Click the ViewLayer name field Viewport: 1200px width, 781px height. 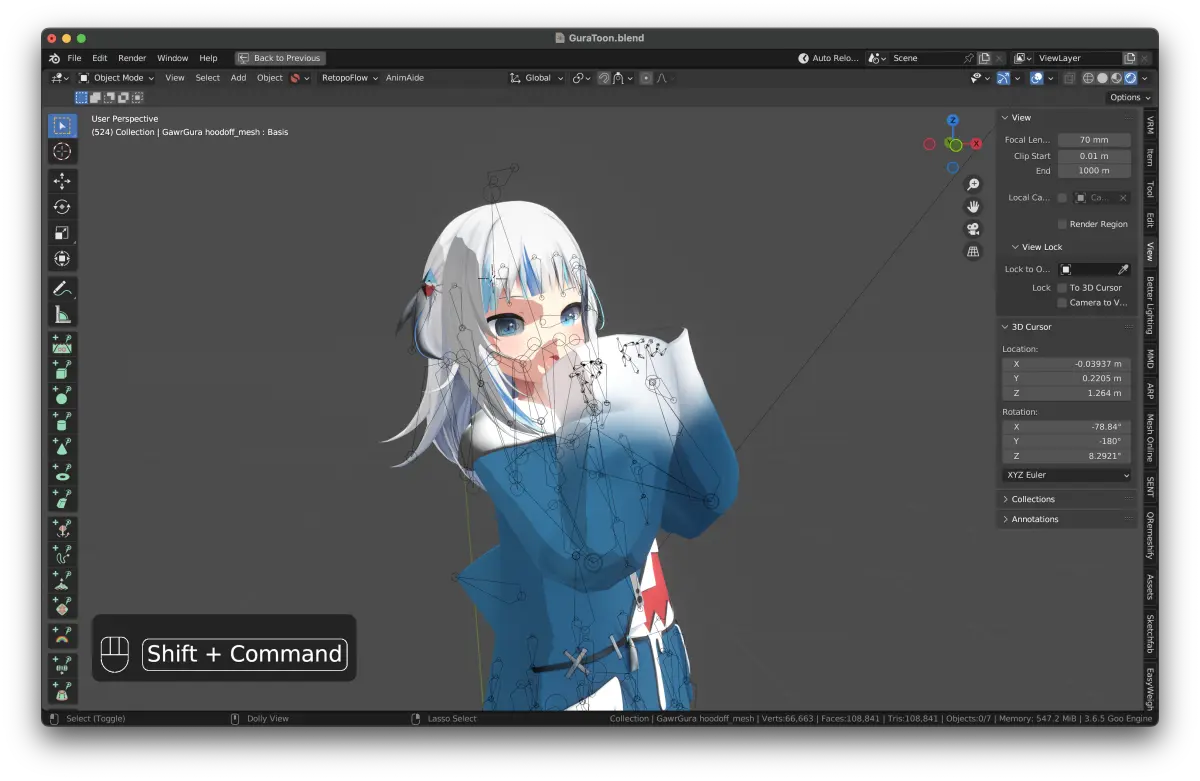pos(1078,58)
